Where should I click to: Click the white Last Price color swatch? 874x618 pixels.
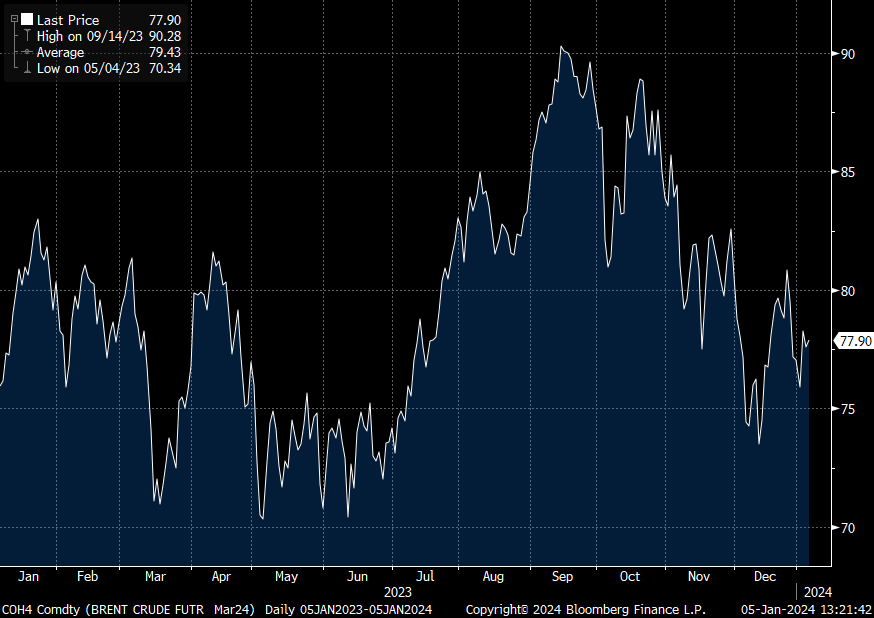27,19
